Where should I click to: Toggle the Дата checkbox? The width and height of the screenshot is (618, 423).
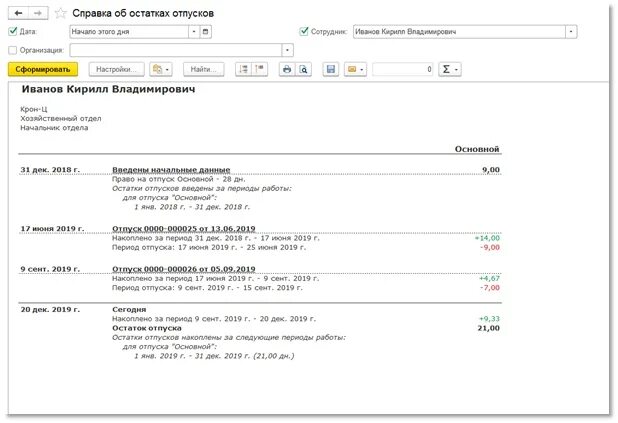pos(13,31)
